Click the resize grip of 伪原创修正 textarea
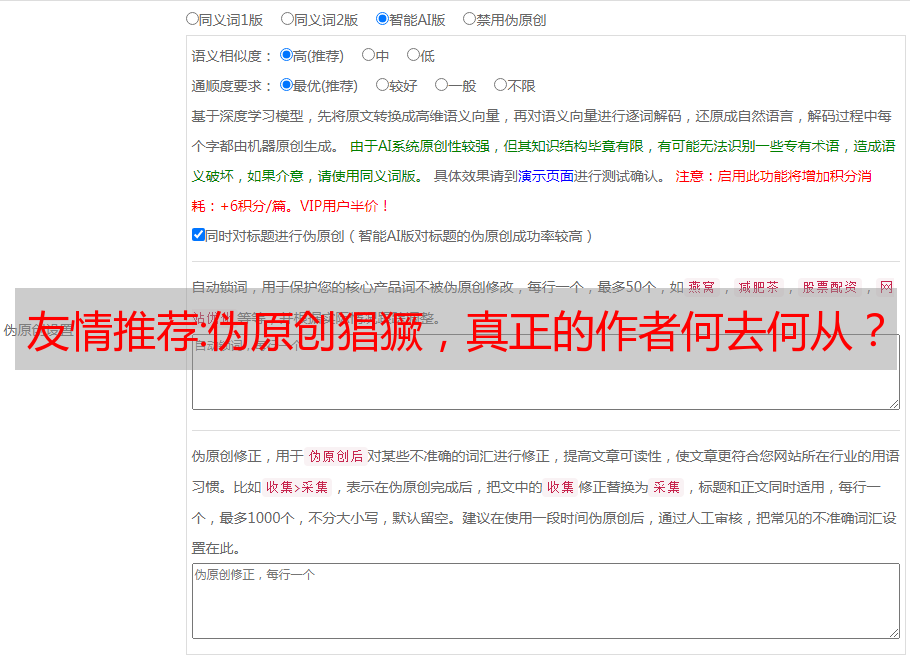 [894, 633]
